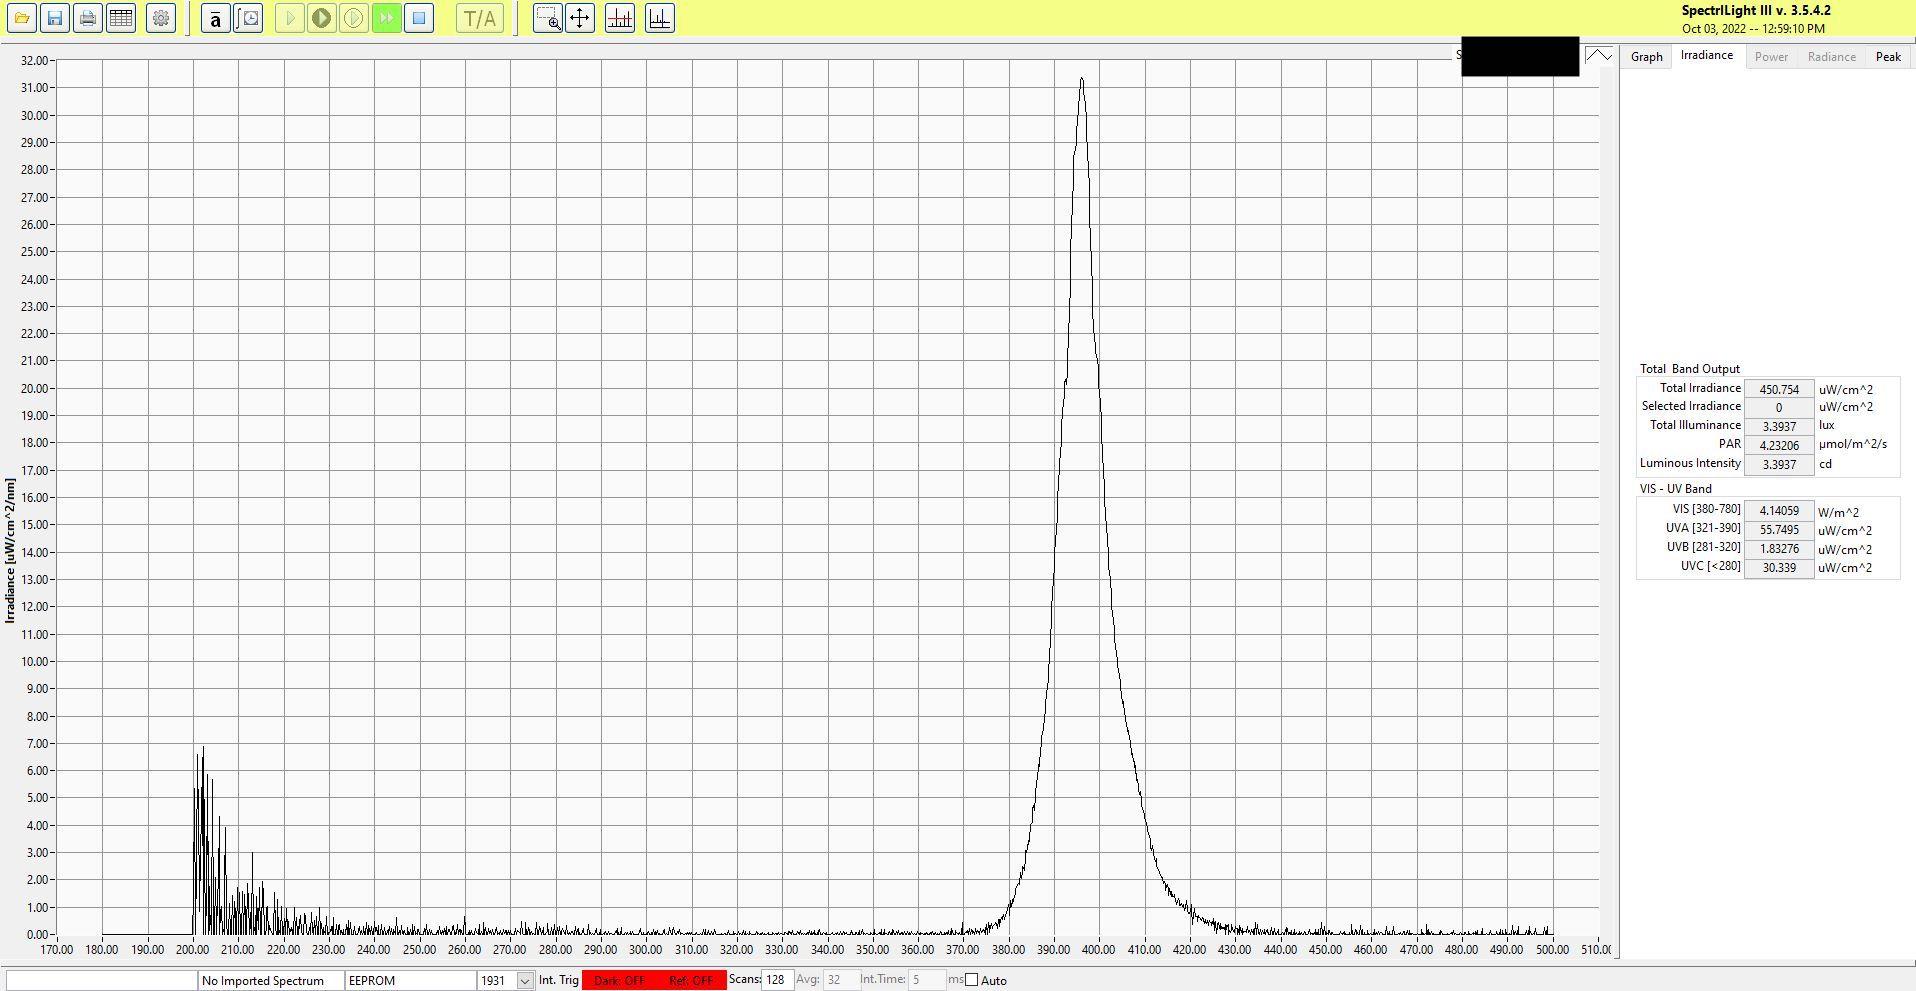Click the Dark: OFF red indicator
Screen dimensions: 1916x991
click(x=619, y=980)
